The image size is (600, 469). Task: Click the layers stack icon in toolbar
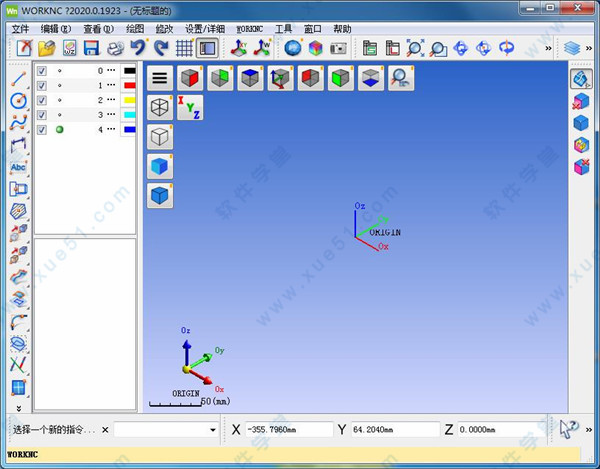click(x=572, y=48)
